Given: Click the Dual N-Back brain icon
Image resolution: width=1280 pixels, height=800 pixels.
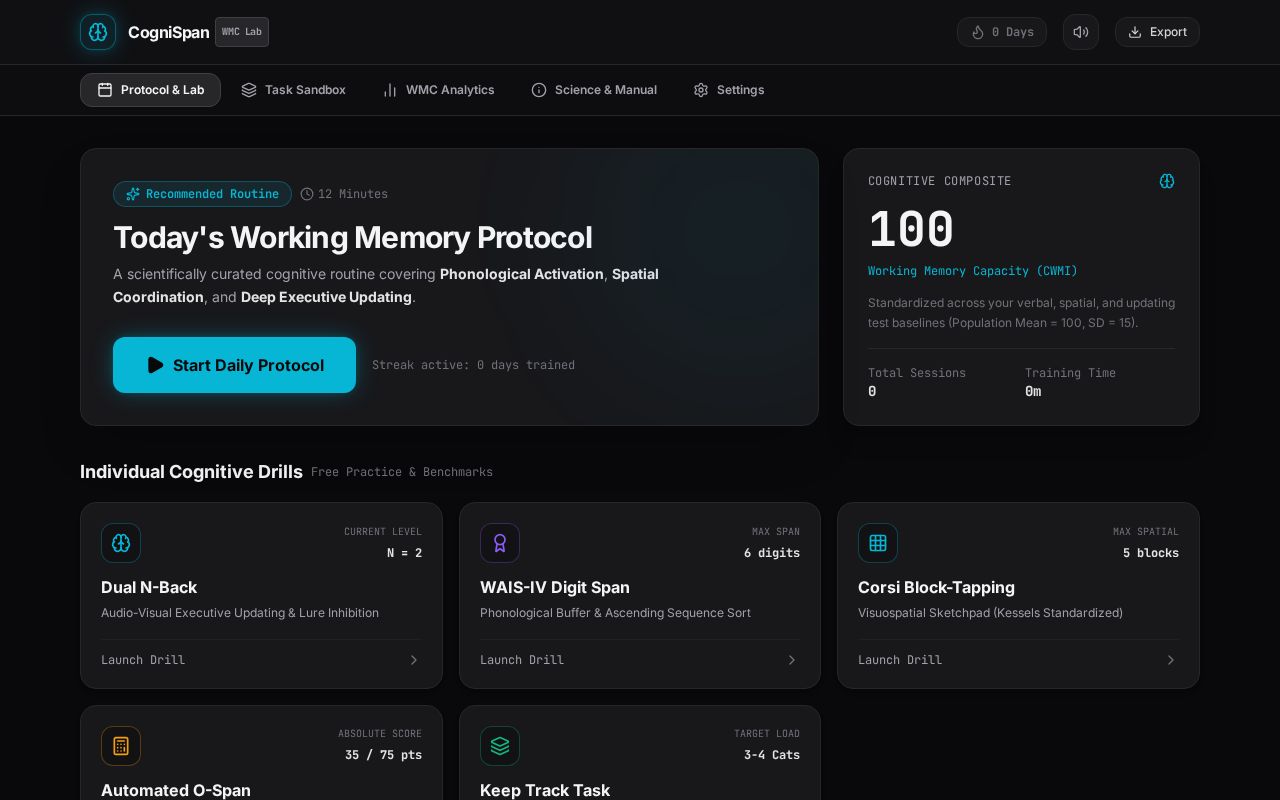Looking at the screenshot, I should (x=121, y=543).
